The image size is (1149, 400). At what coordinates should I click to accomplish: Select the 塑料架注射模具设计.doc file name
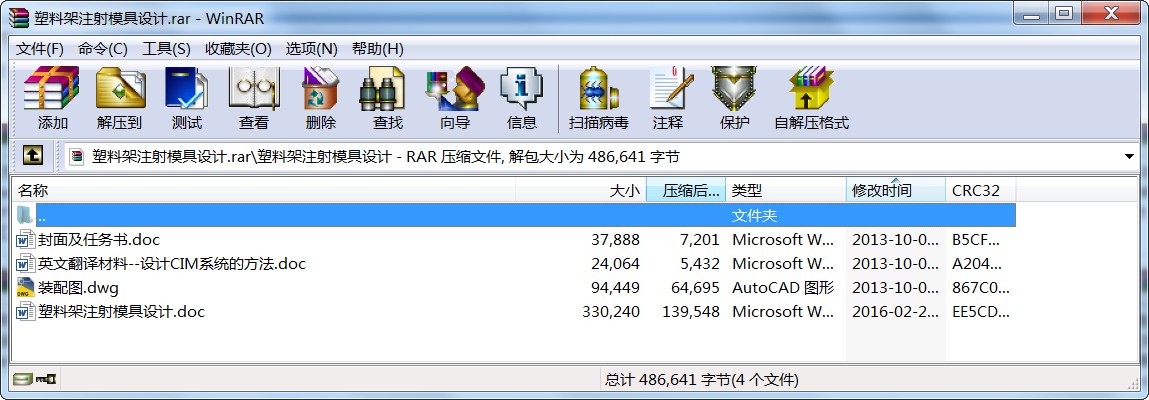(122, 311)
